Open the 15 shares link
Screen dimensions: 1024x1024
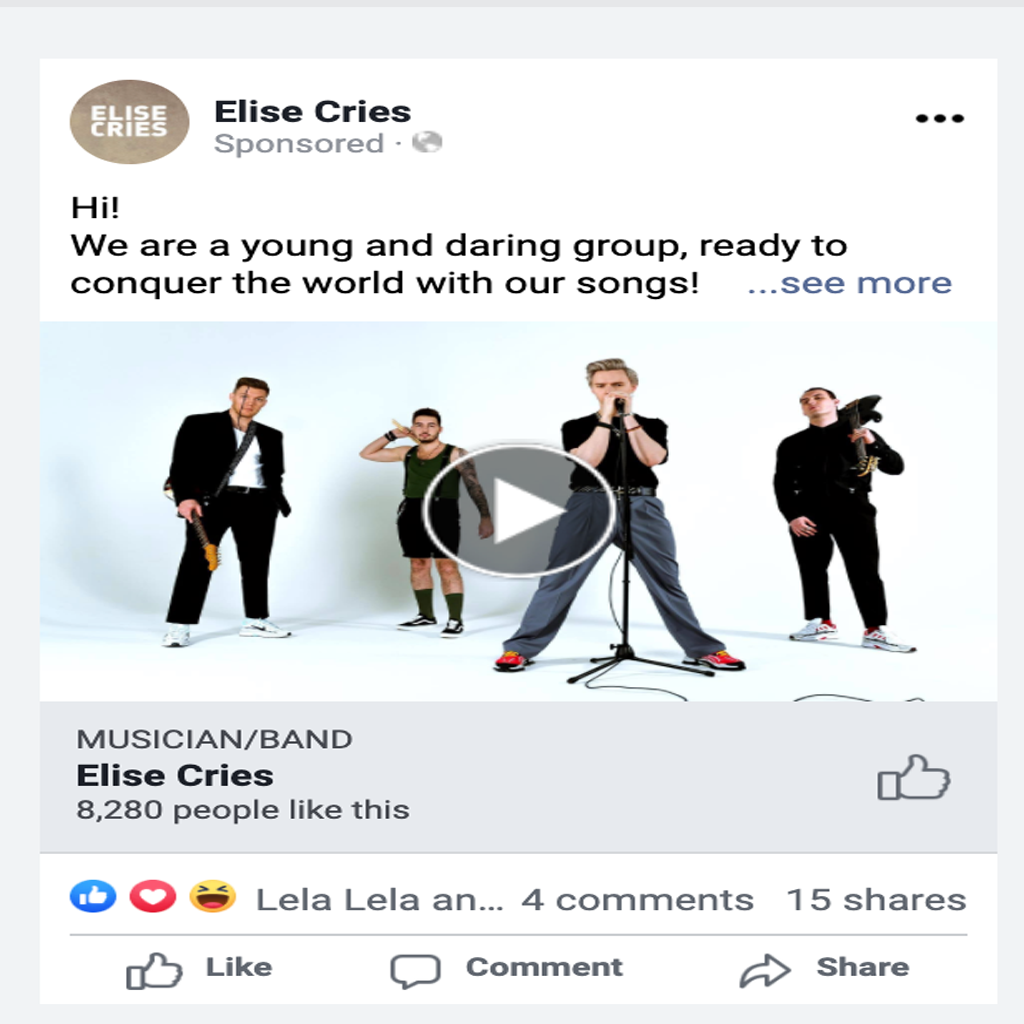click(x=876, y=900)
